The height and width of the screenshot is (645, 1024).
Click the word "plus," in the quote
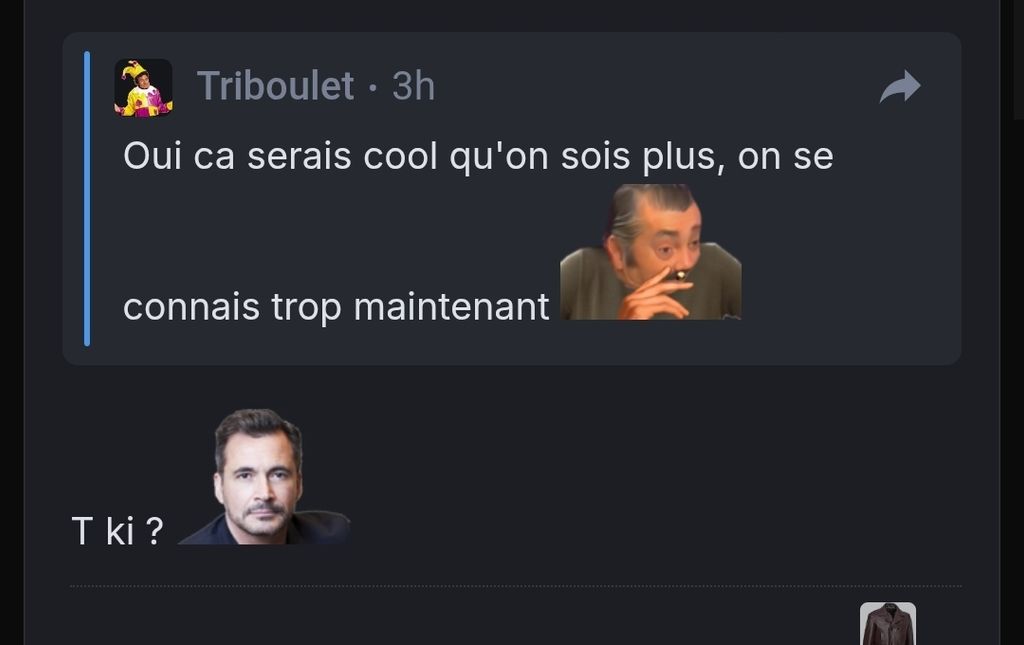click(684, 157)
